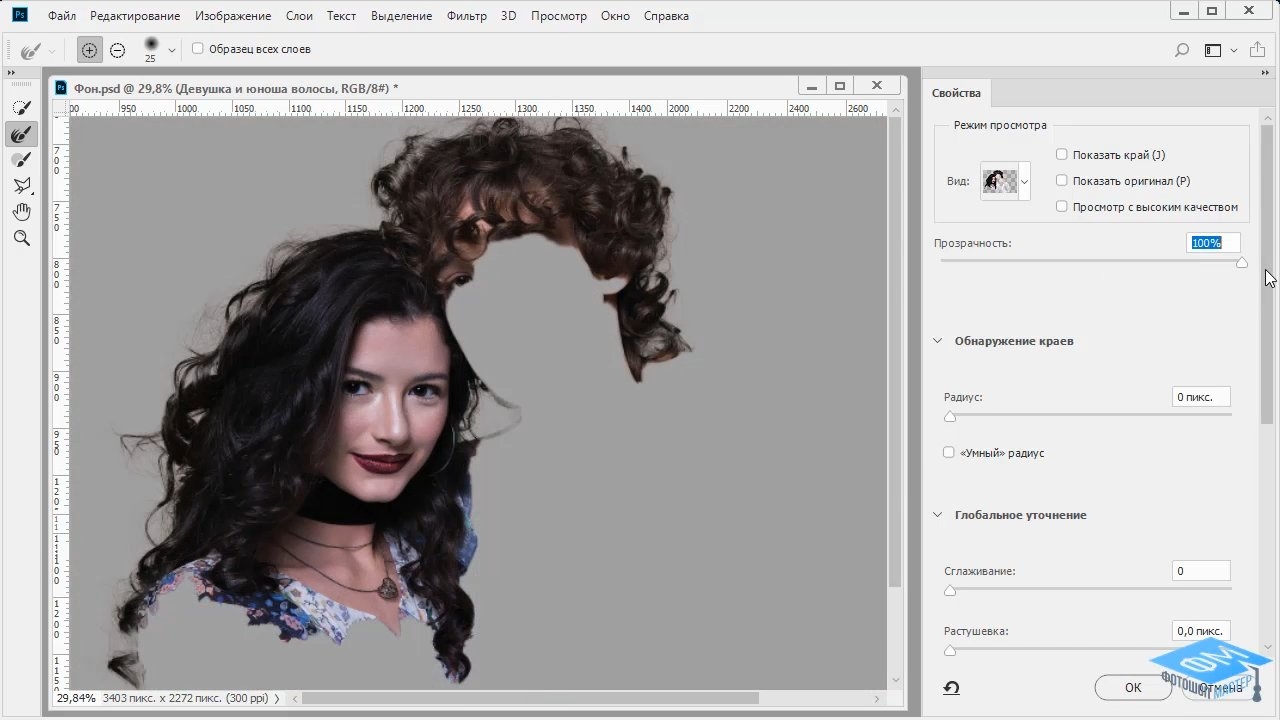Select the Lasso tool

(x=21, y=186)
